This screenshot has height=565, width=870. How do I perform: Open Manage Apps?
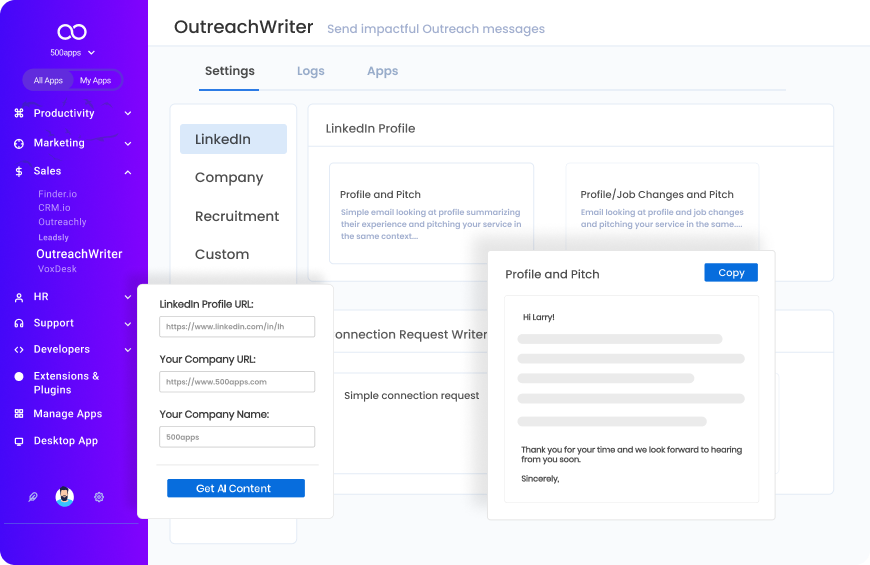[x=68, y=413]
